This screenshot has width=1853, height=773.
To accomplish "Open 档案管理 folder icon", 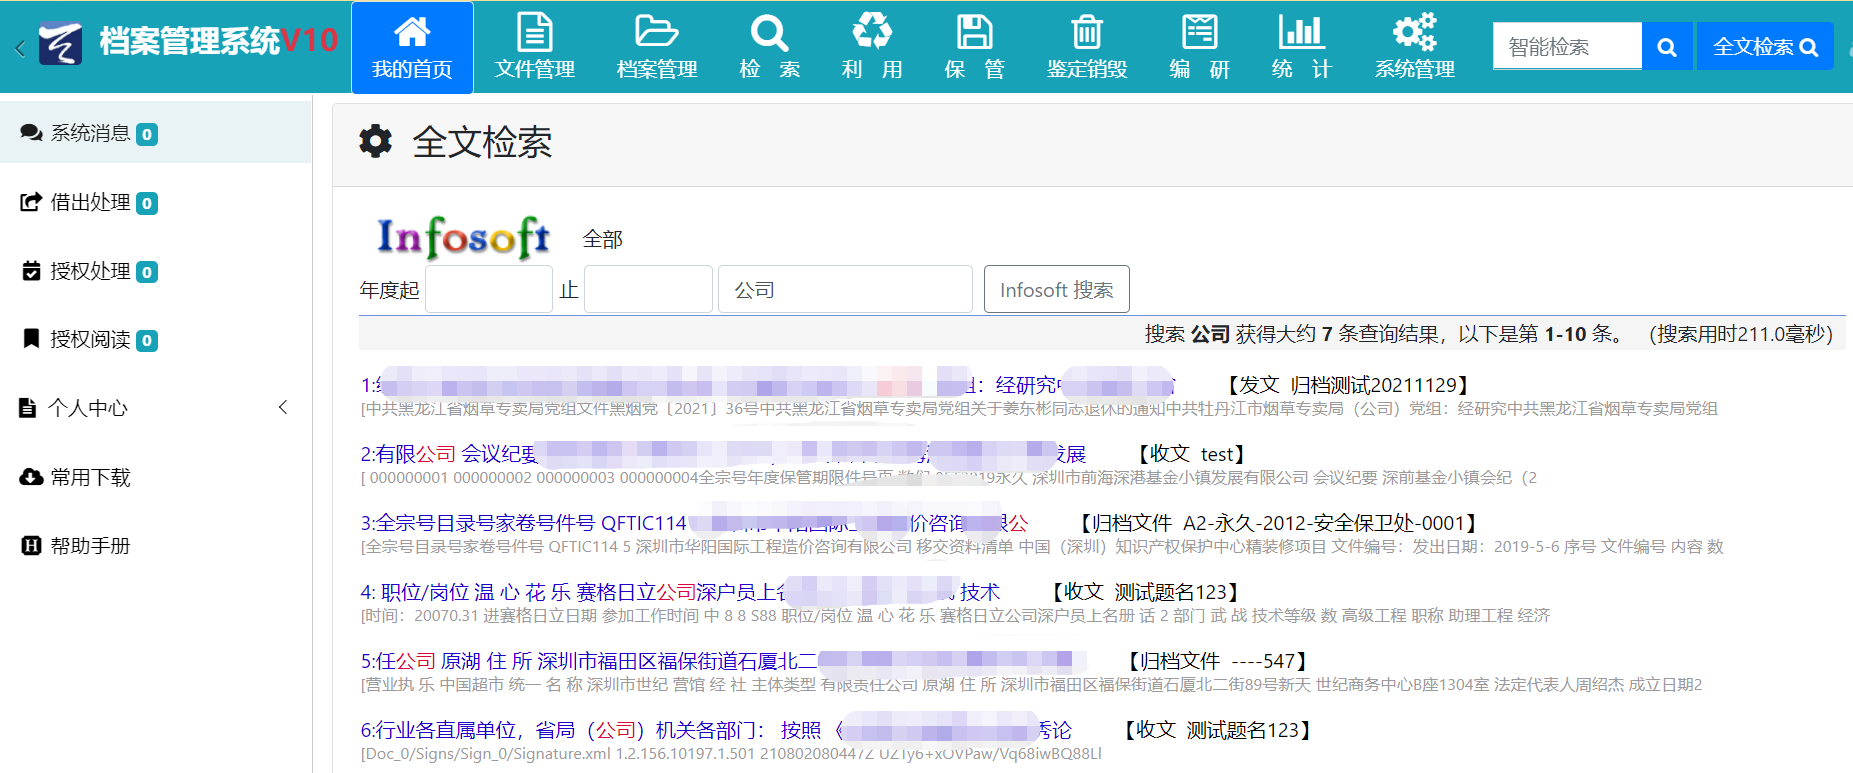I will coord(656,33).
